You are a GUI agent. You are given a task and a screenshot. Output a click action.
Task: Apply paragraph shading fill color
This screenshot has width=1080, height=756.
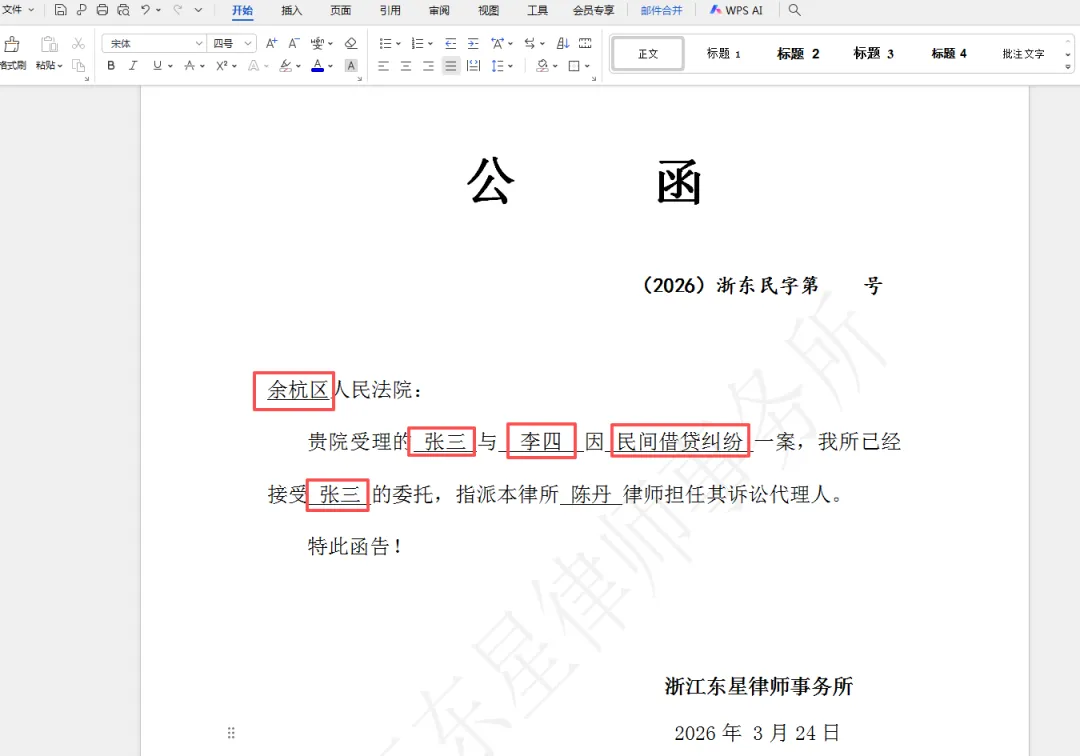(x=543, y=66)
